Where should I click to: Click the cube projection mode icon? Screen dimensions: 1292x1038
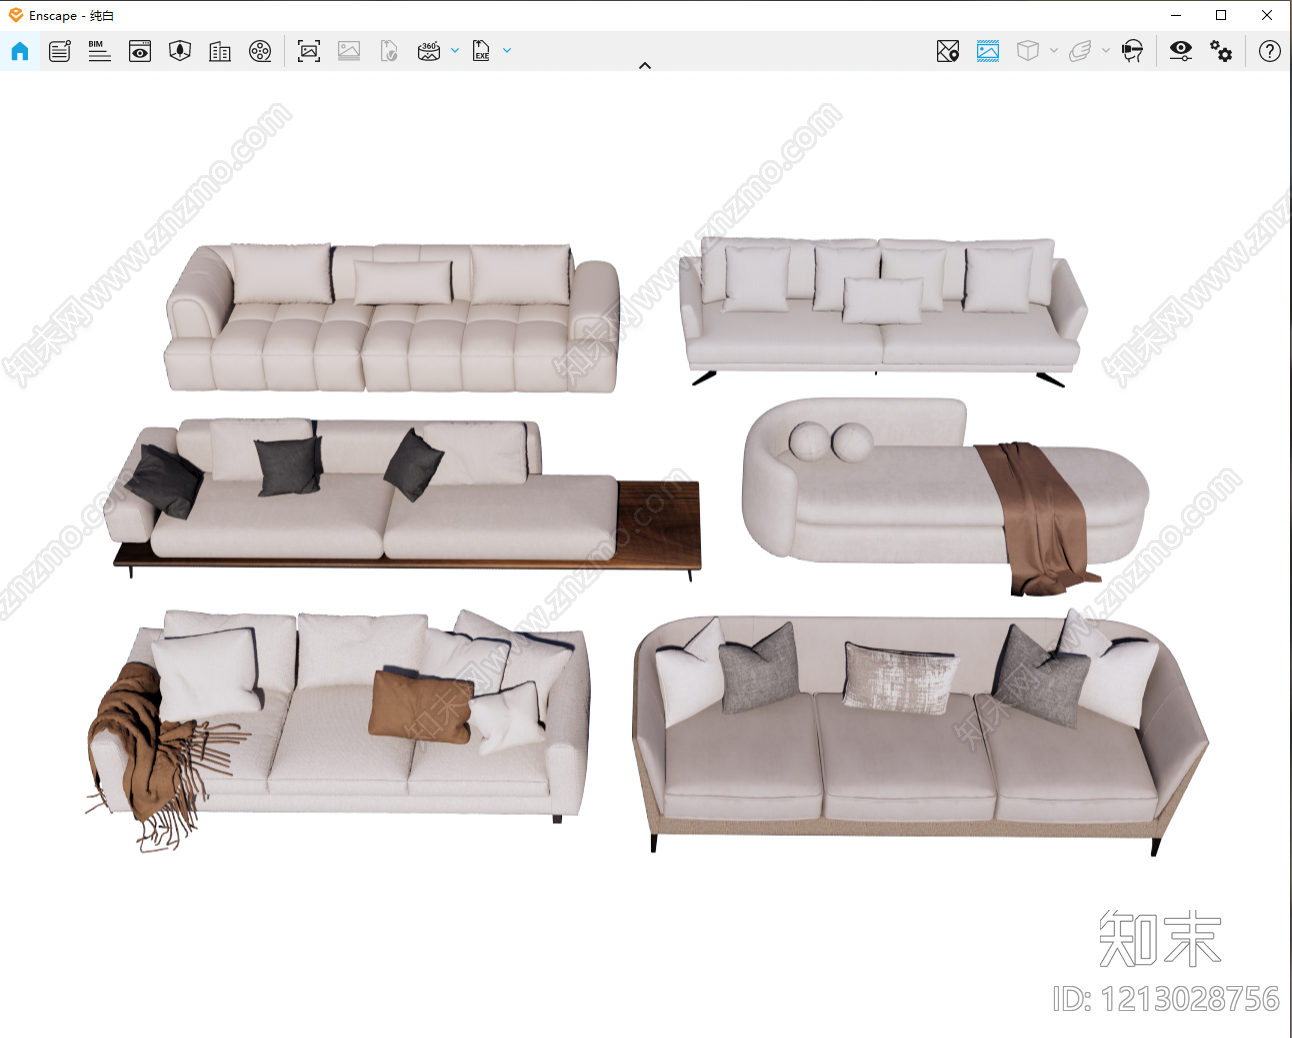click(x=1028, y=51)
